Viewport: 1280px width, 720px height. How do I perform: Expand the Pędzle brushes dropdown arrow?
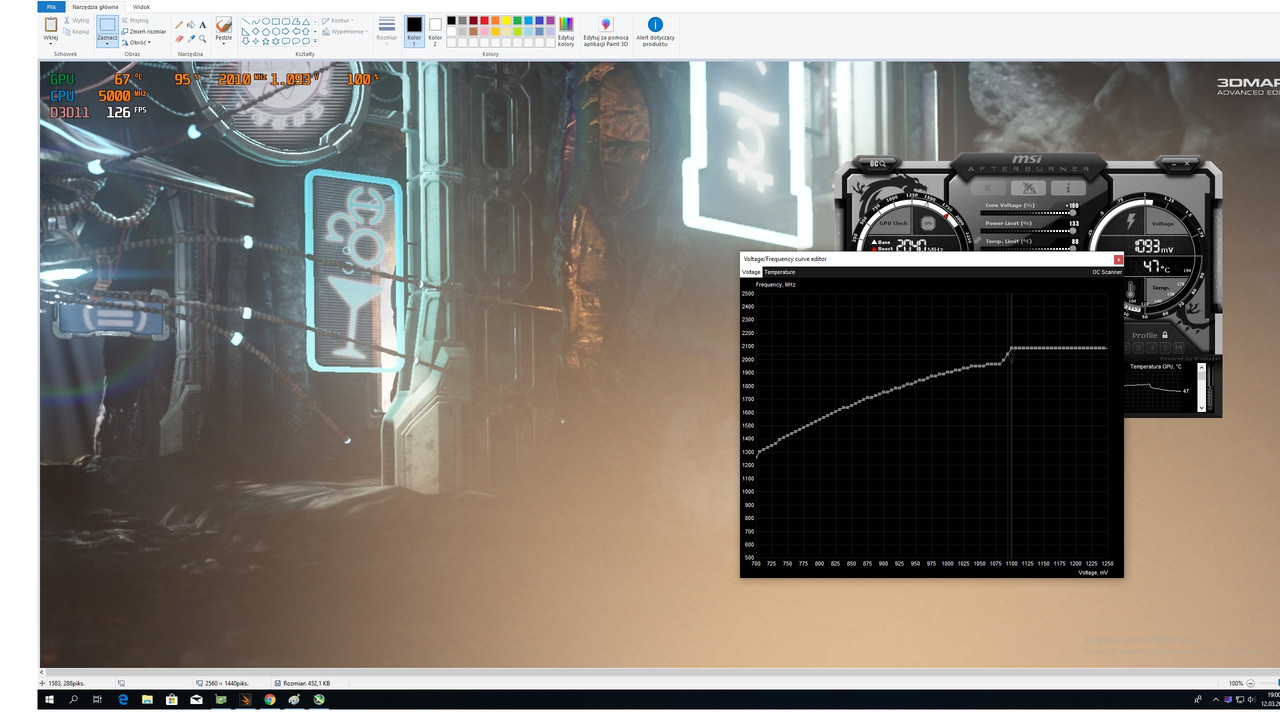(224, 44)
